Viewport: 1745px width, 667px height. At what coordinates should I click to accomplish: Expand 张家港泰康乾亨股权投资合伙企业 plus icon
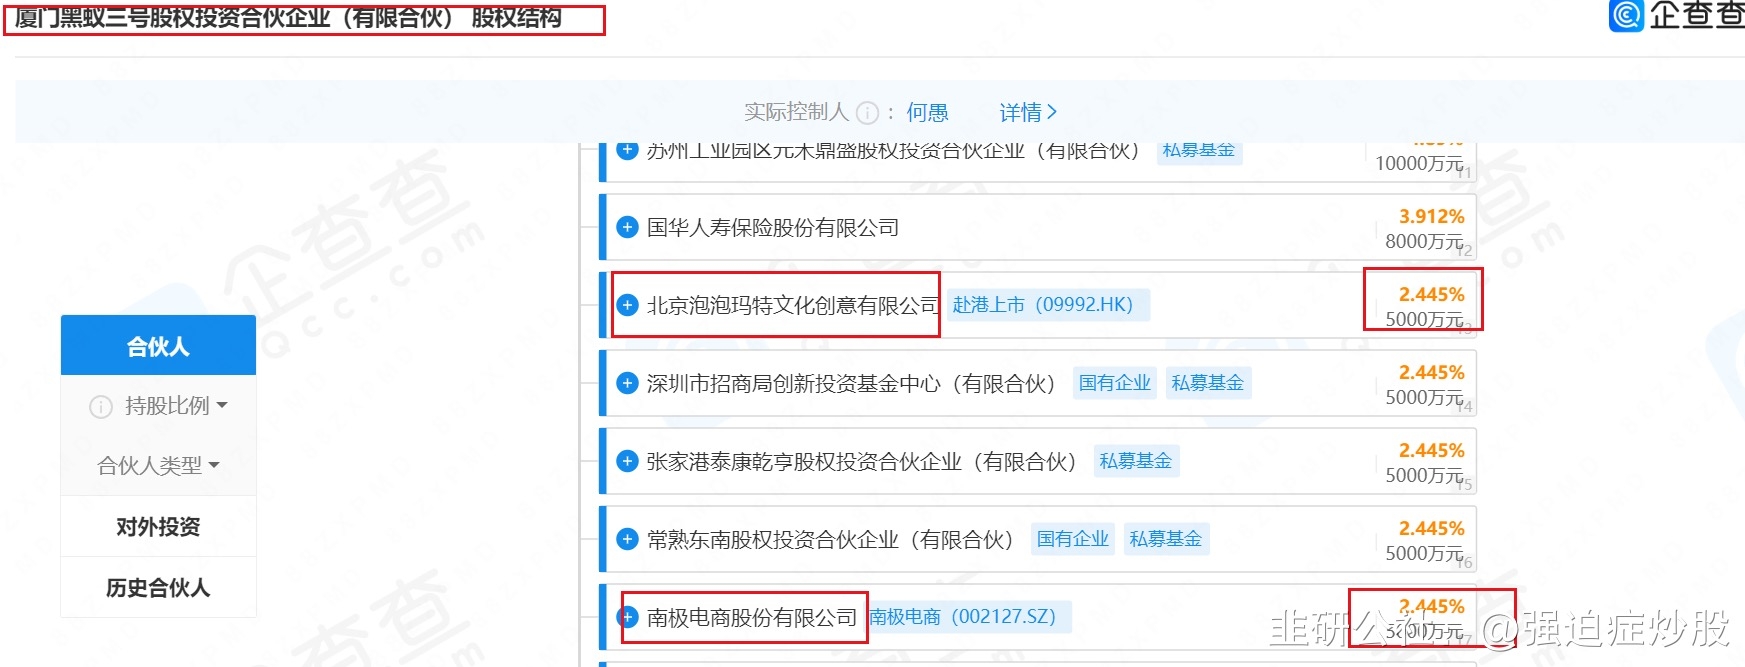click(627, 461)
